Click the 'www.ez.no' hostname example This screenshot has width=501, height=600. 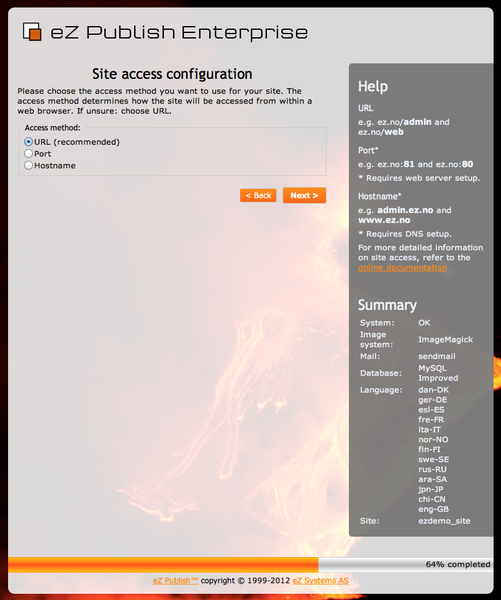click(x=384, y=220)
